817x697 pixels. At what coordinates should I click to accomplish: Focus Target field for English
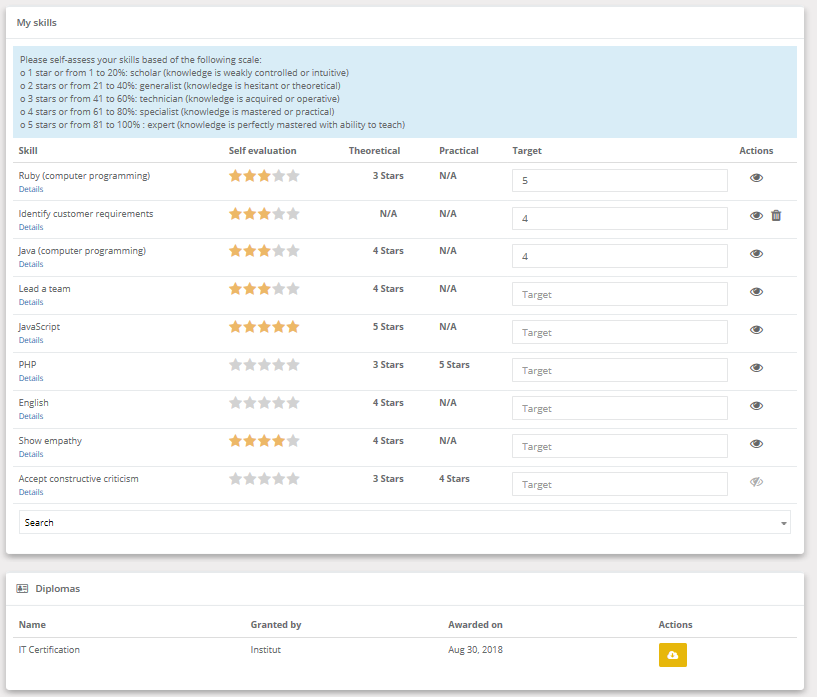click(x=620, y=408)
